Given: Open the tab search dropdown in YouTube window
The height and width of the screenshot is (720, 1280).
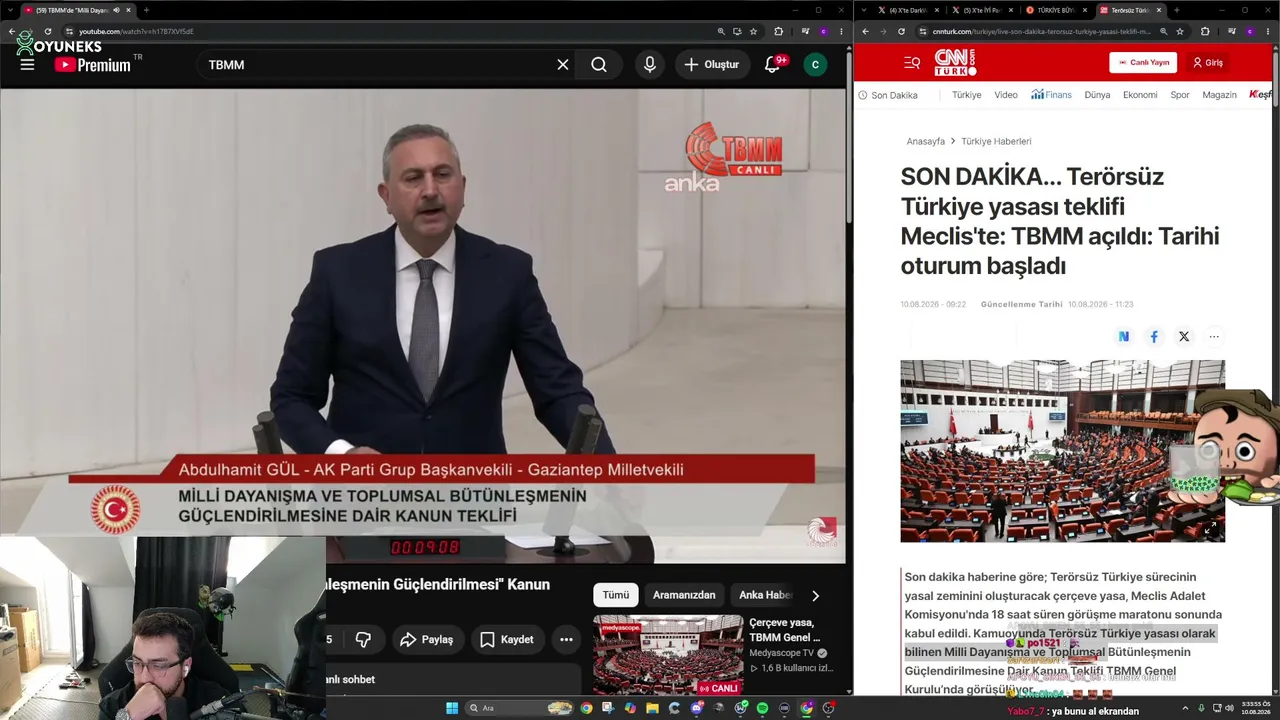Looking at the screenshot, I should point(8,10).
